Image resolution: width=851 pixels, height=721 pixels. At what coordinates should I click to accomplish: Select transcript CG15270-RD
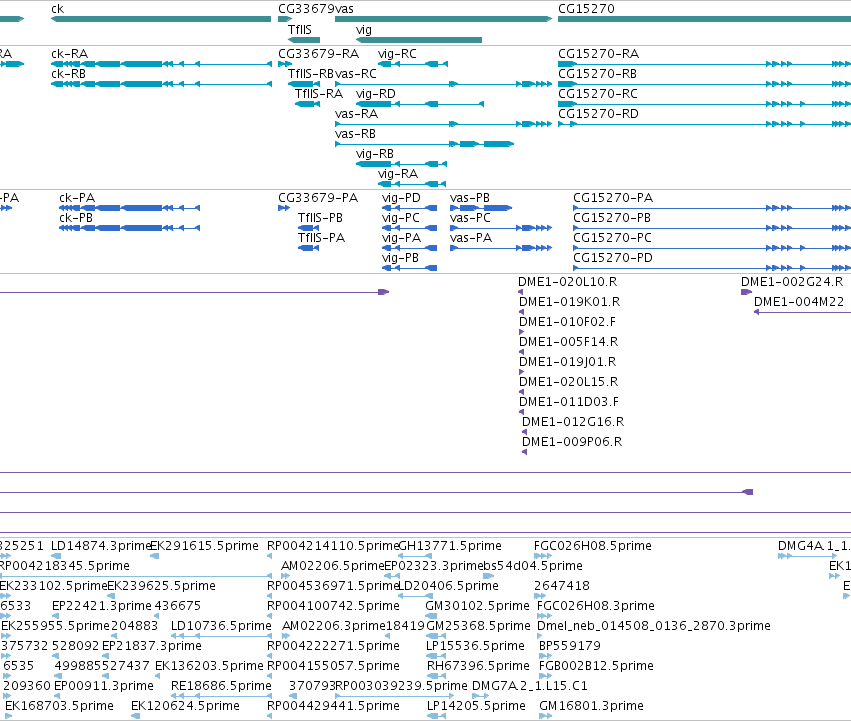[x=704, y=124]
